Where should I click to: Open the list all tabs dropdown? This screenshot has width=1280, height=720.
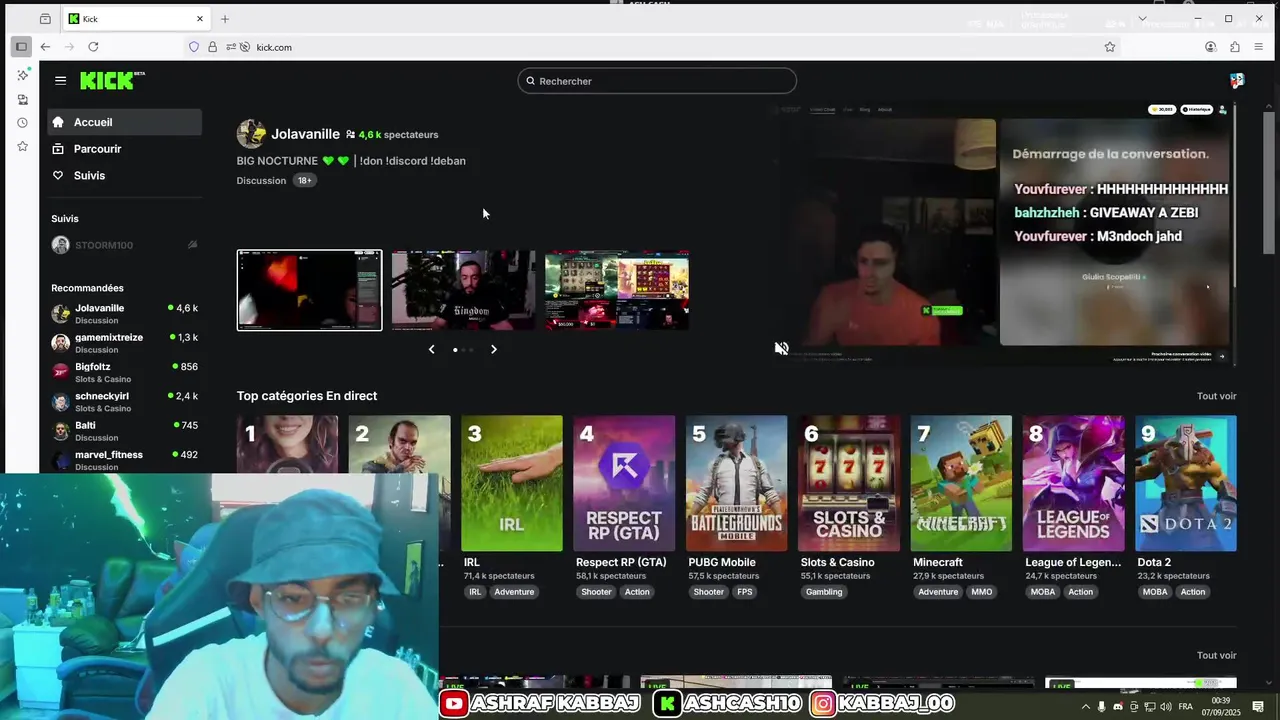tap(1142, 19)
